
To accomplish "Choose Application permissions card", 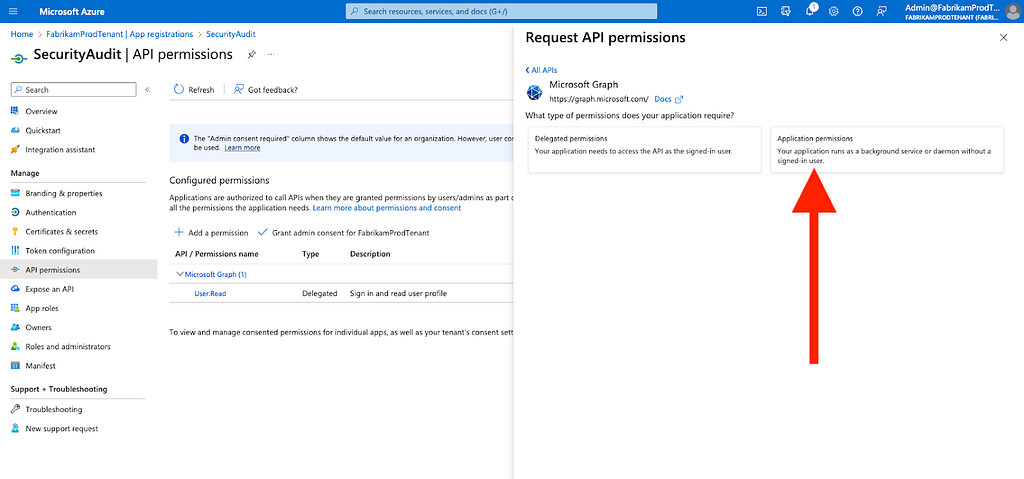I will [x=887, y=150].
